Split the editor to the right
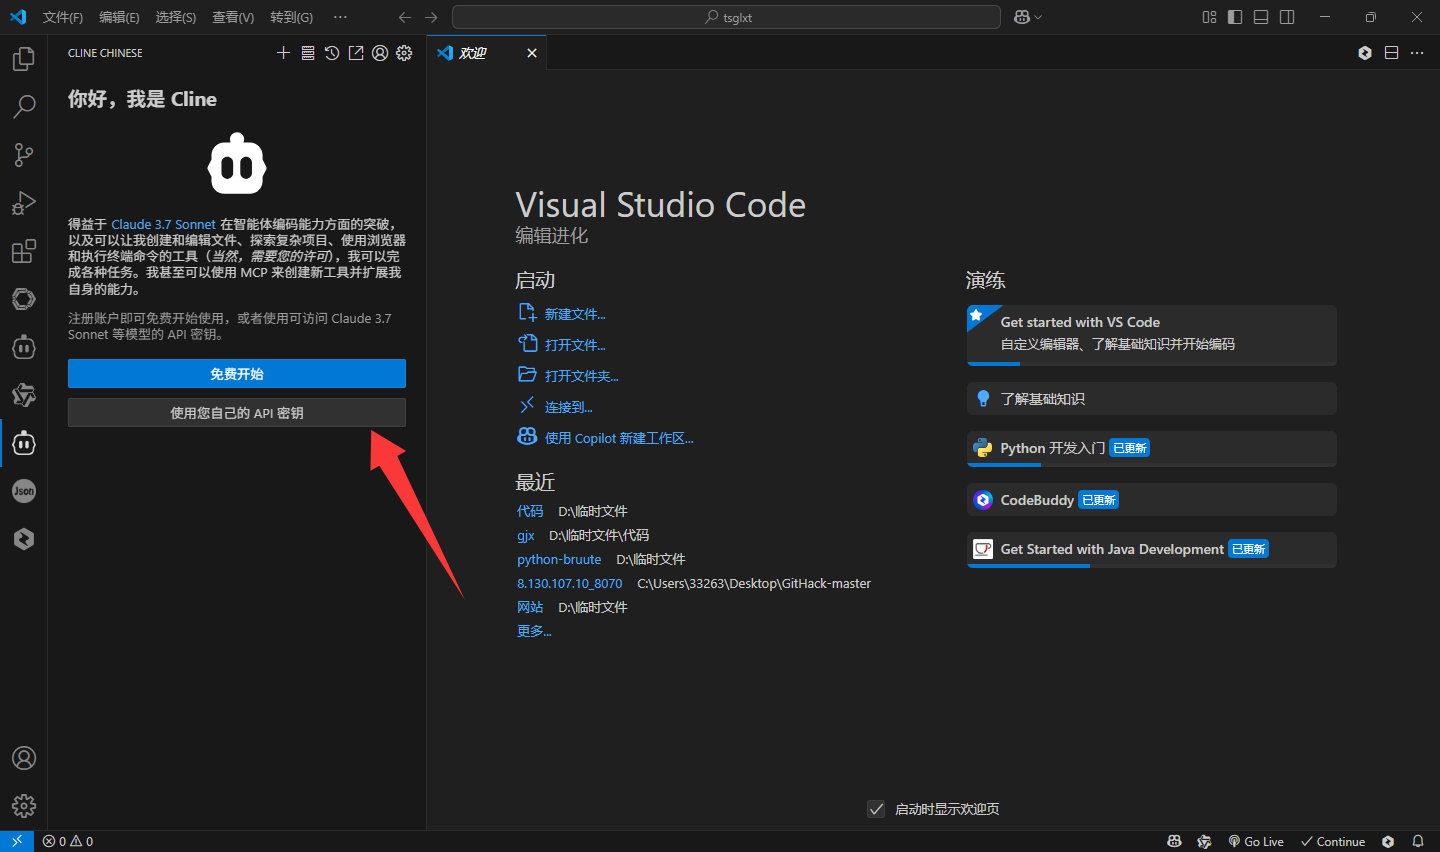 (1391, 53)
